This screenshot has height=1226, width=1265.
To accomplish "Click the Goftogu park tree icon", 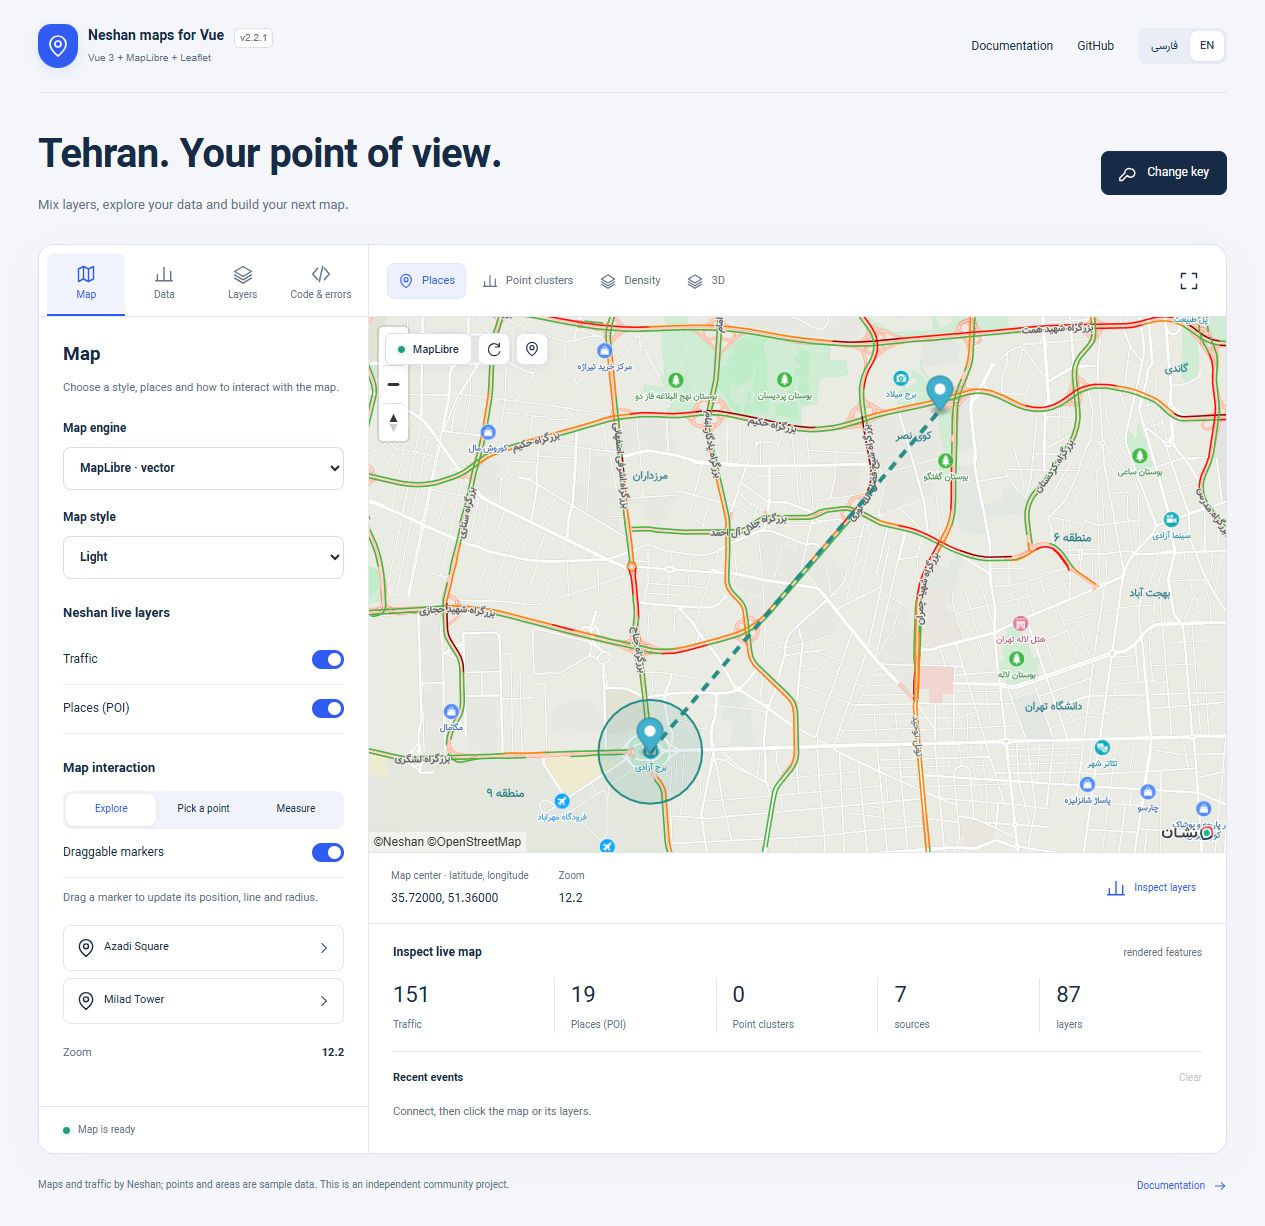I will (945, 461).
